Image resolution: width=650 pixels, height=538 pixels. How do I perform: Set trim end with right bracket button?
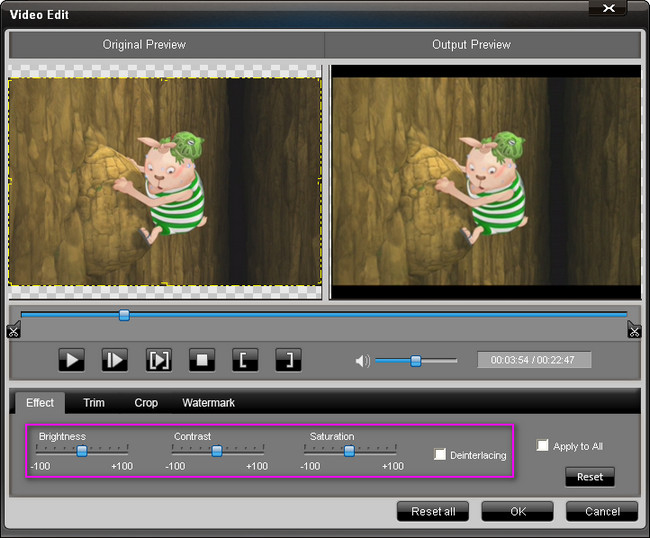pyautogui.click(x=289, y=360)
